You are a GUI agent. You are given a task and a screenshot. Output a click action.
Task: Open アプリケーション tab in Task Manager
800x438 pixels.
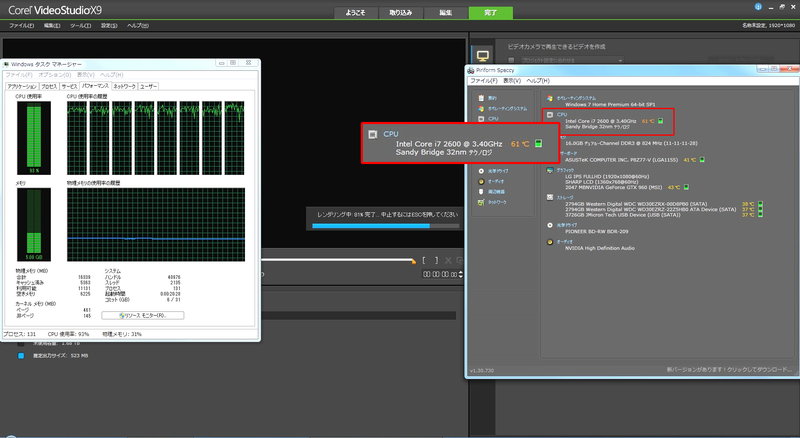(x=22, y=86)
